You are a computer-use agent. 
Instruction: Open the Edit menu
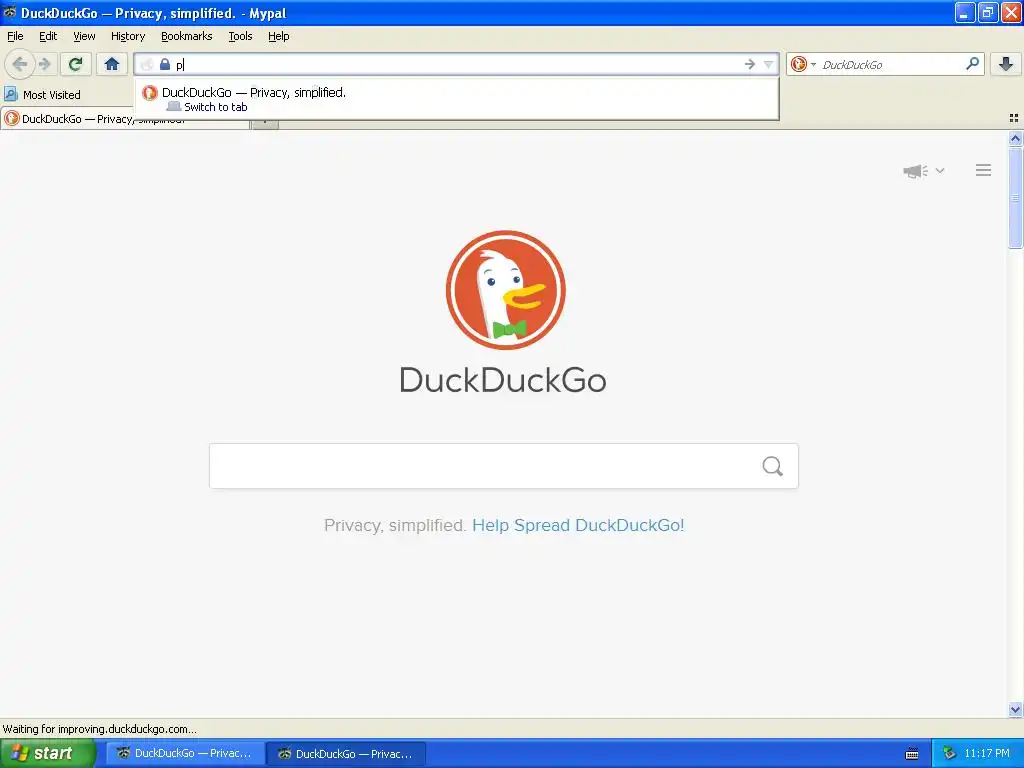pos(48,36)
